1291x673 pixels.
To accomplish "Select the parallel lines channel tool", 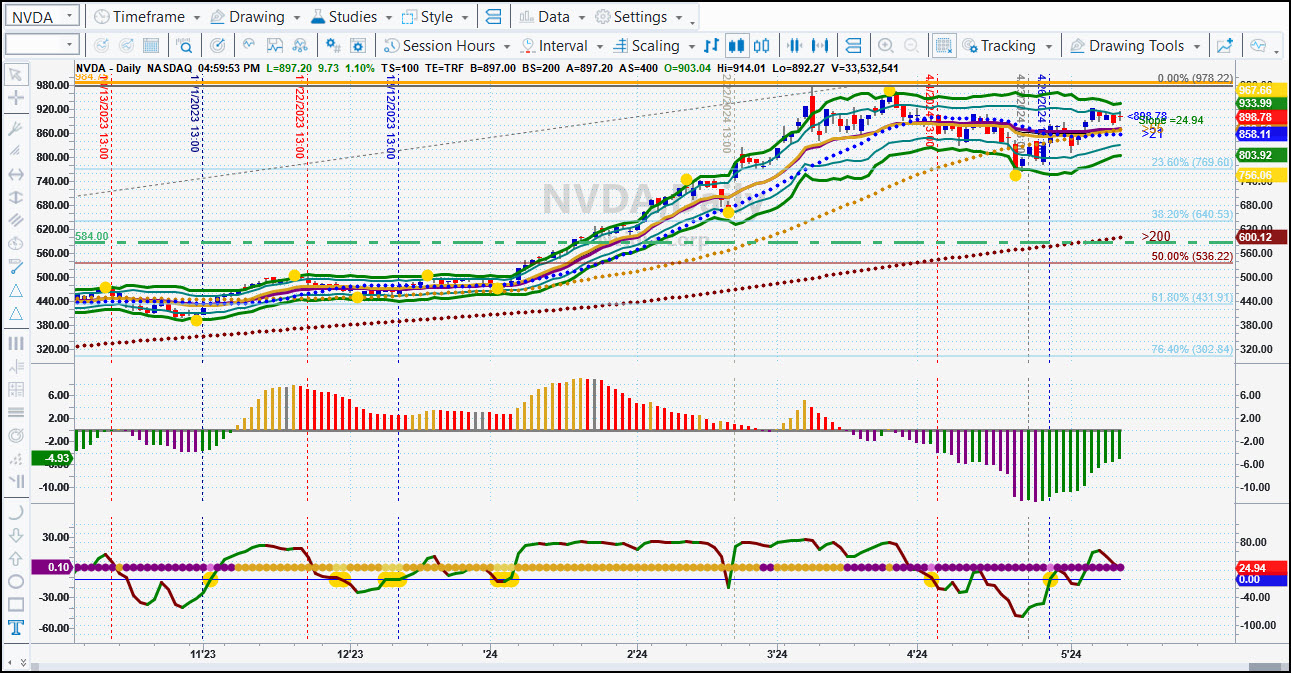I will tap(16, 220).
